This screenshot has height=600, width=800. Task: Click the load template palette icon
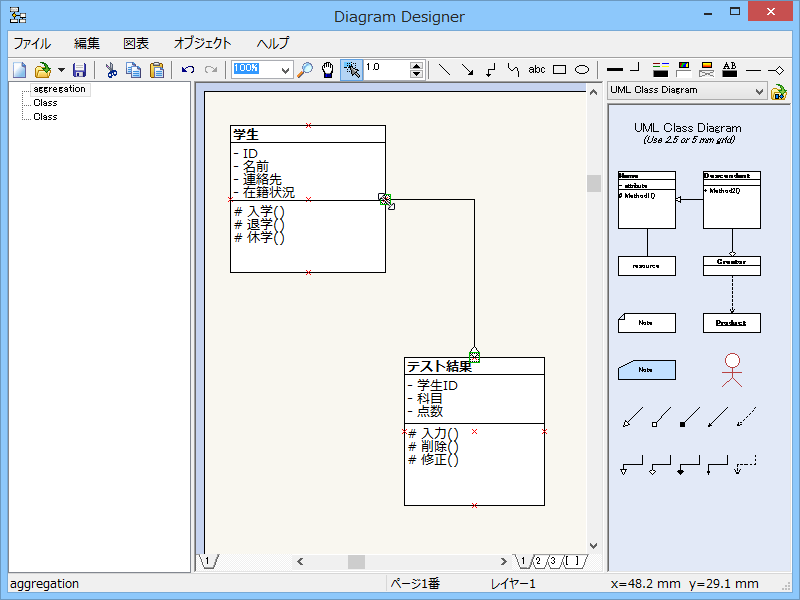point(779,92)
